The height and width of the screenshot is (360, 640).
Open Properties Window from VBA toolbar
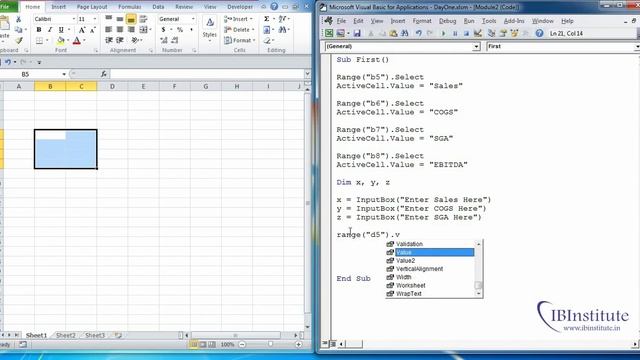(x=503, y=33)
